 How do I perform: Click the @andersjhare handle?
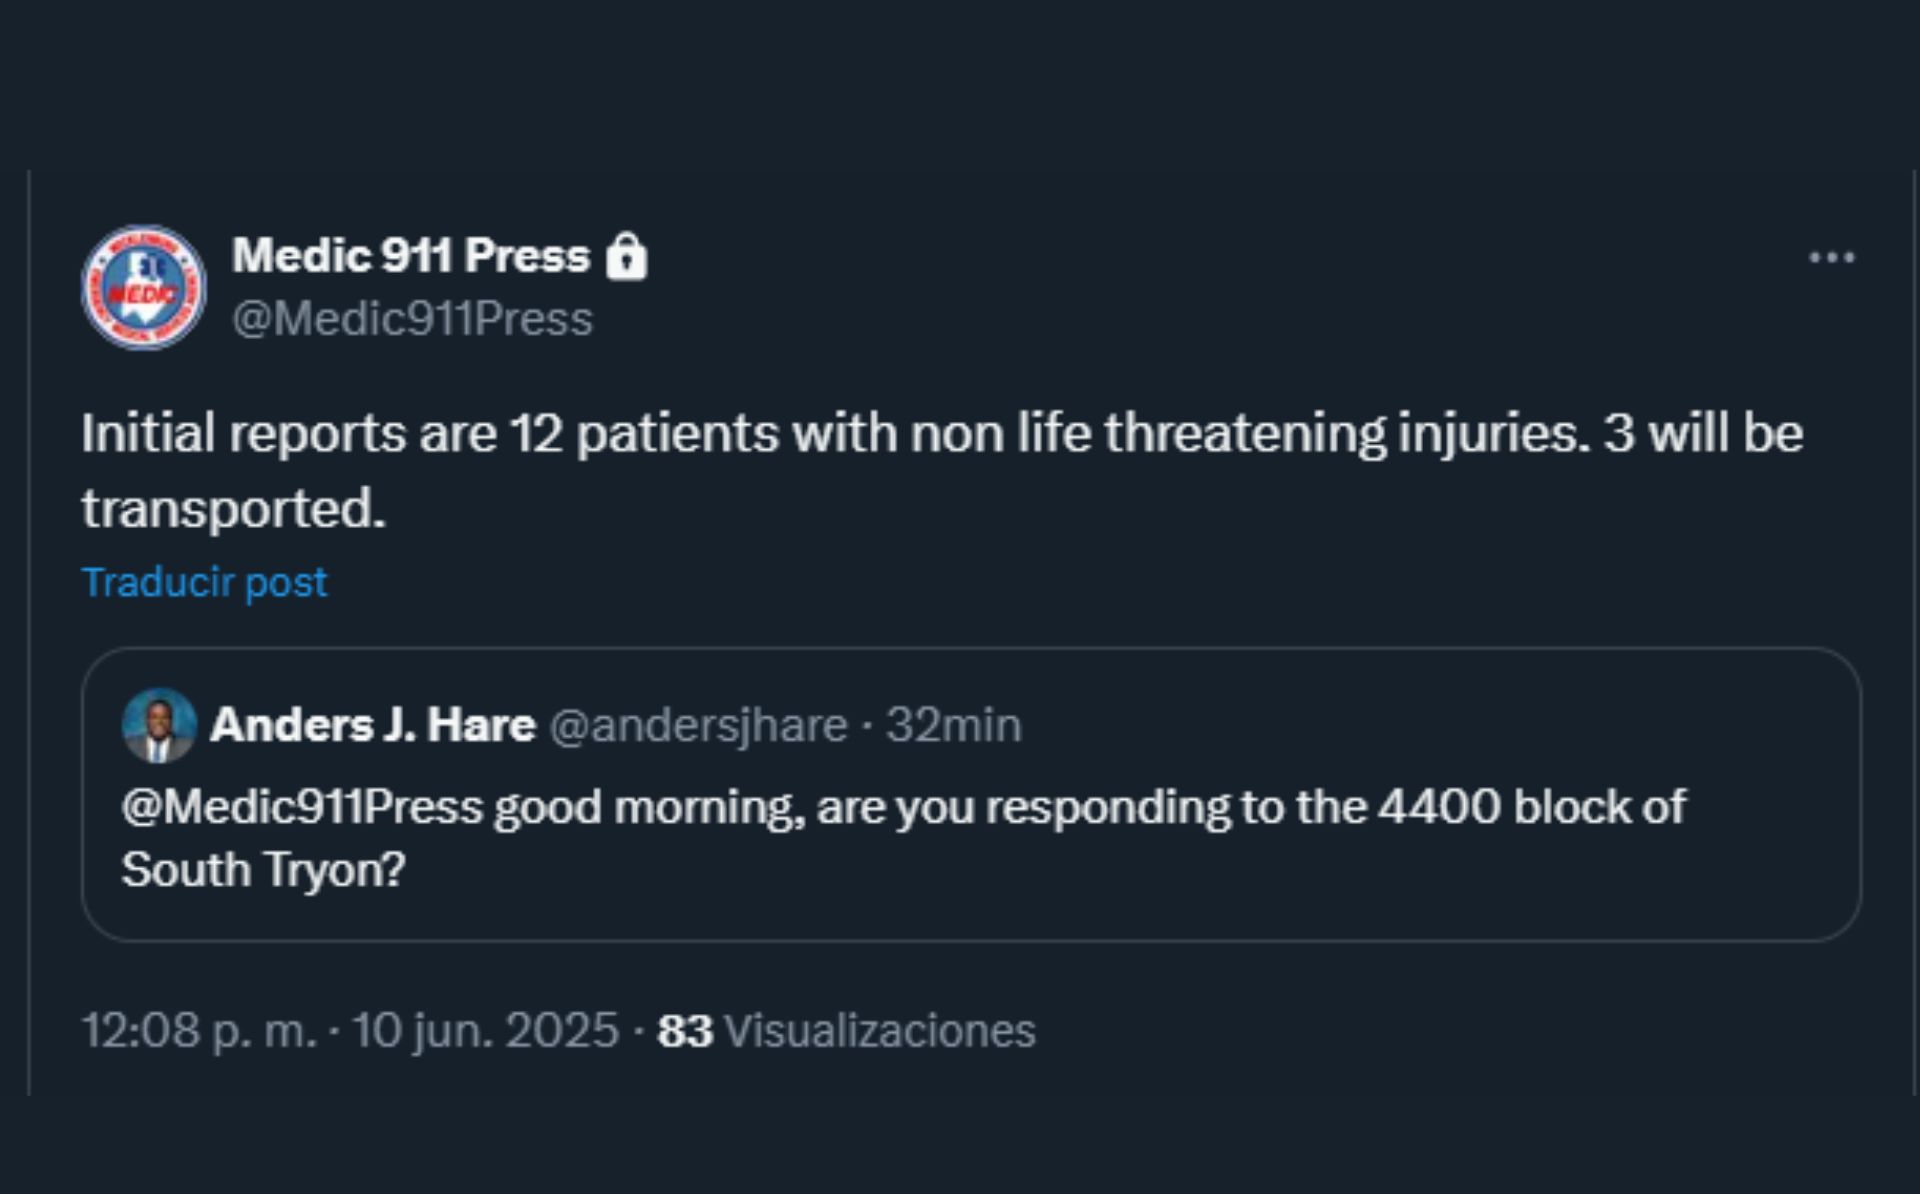[x=698, y=726]
